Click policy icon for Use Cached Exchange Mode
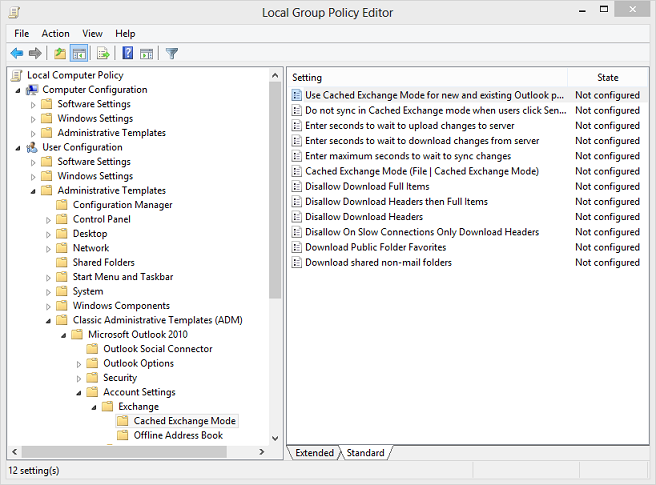Screen dimensions: 656x485 pos(297,95)
